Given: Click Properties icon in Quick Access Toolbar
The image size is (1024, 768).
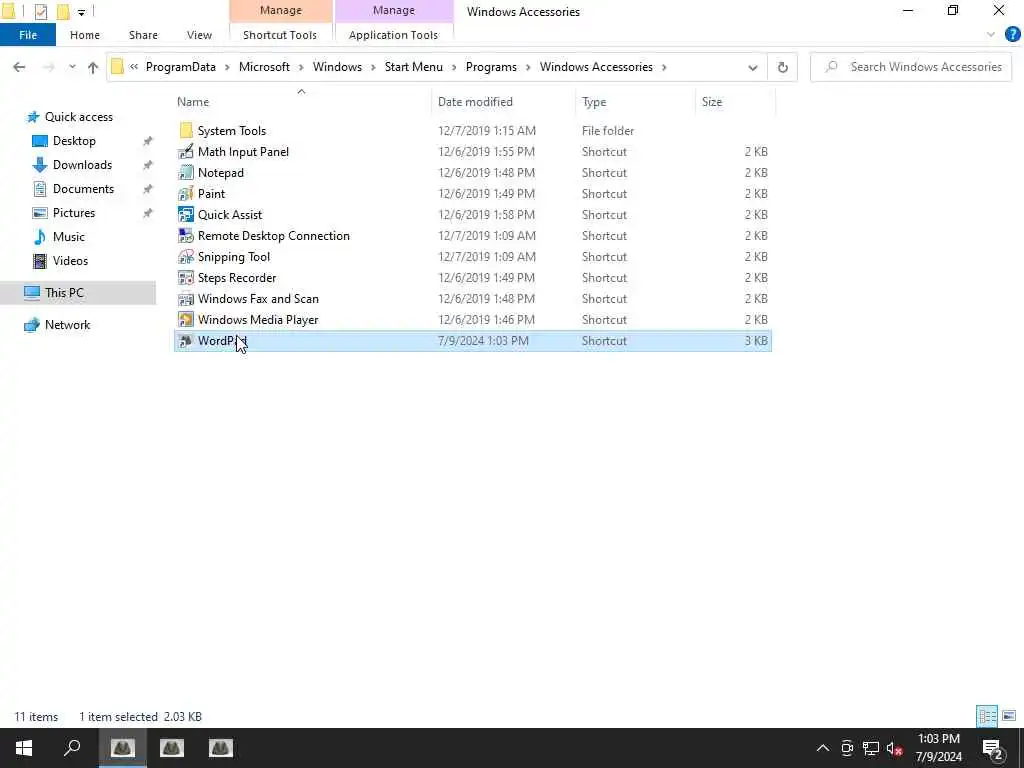Looking at the screenshot, I should (40, 11).
